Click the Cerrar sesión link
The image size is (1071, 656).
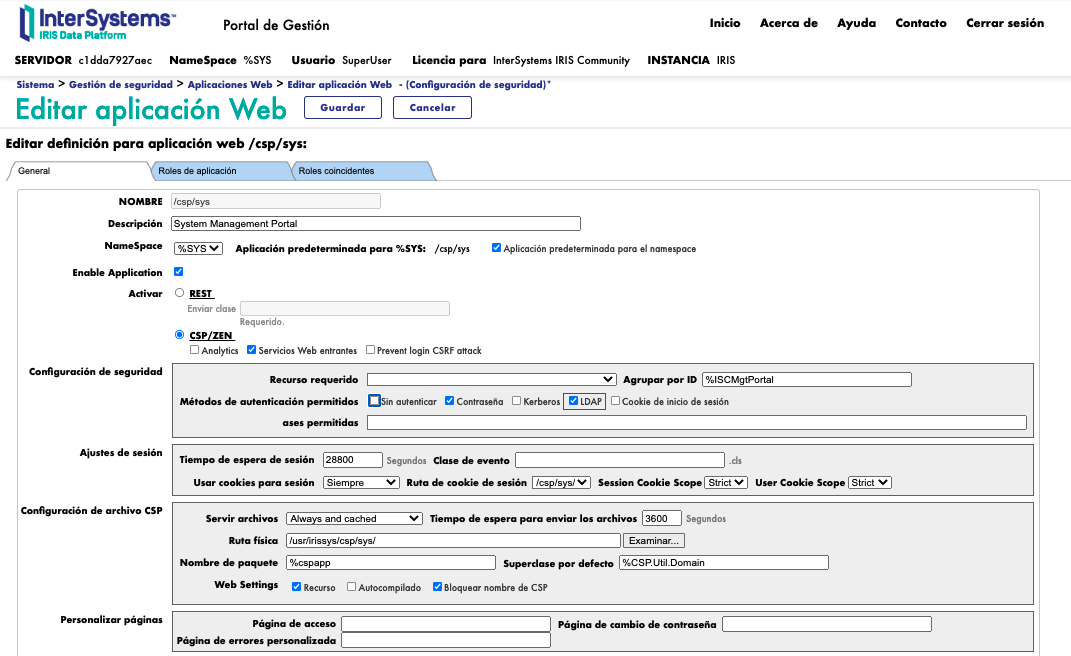coord(1004,23)
